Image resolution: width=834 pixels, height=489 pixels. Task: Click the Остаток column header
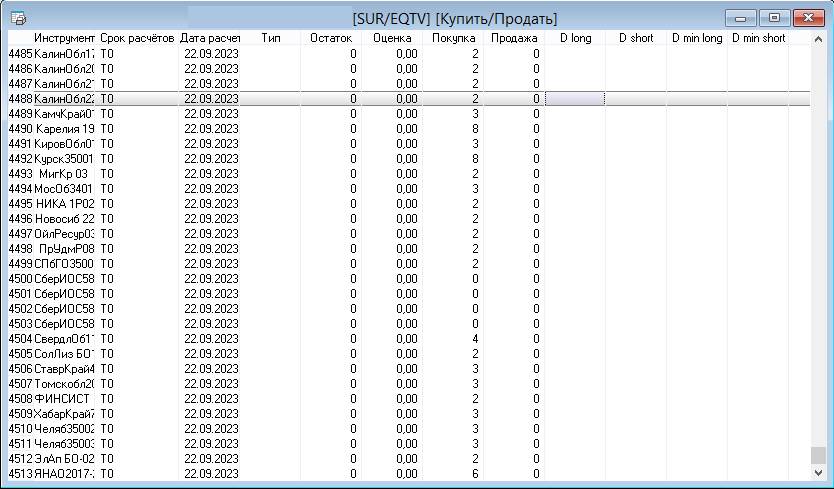[x=331, y=38]
